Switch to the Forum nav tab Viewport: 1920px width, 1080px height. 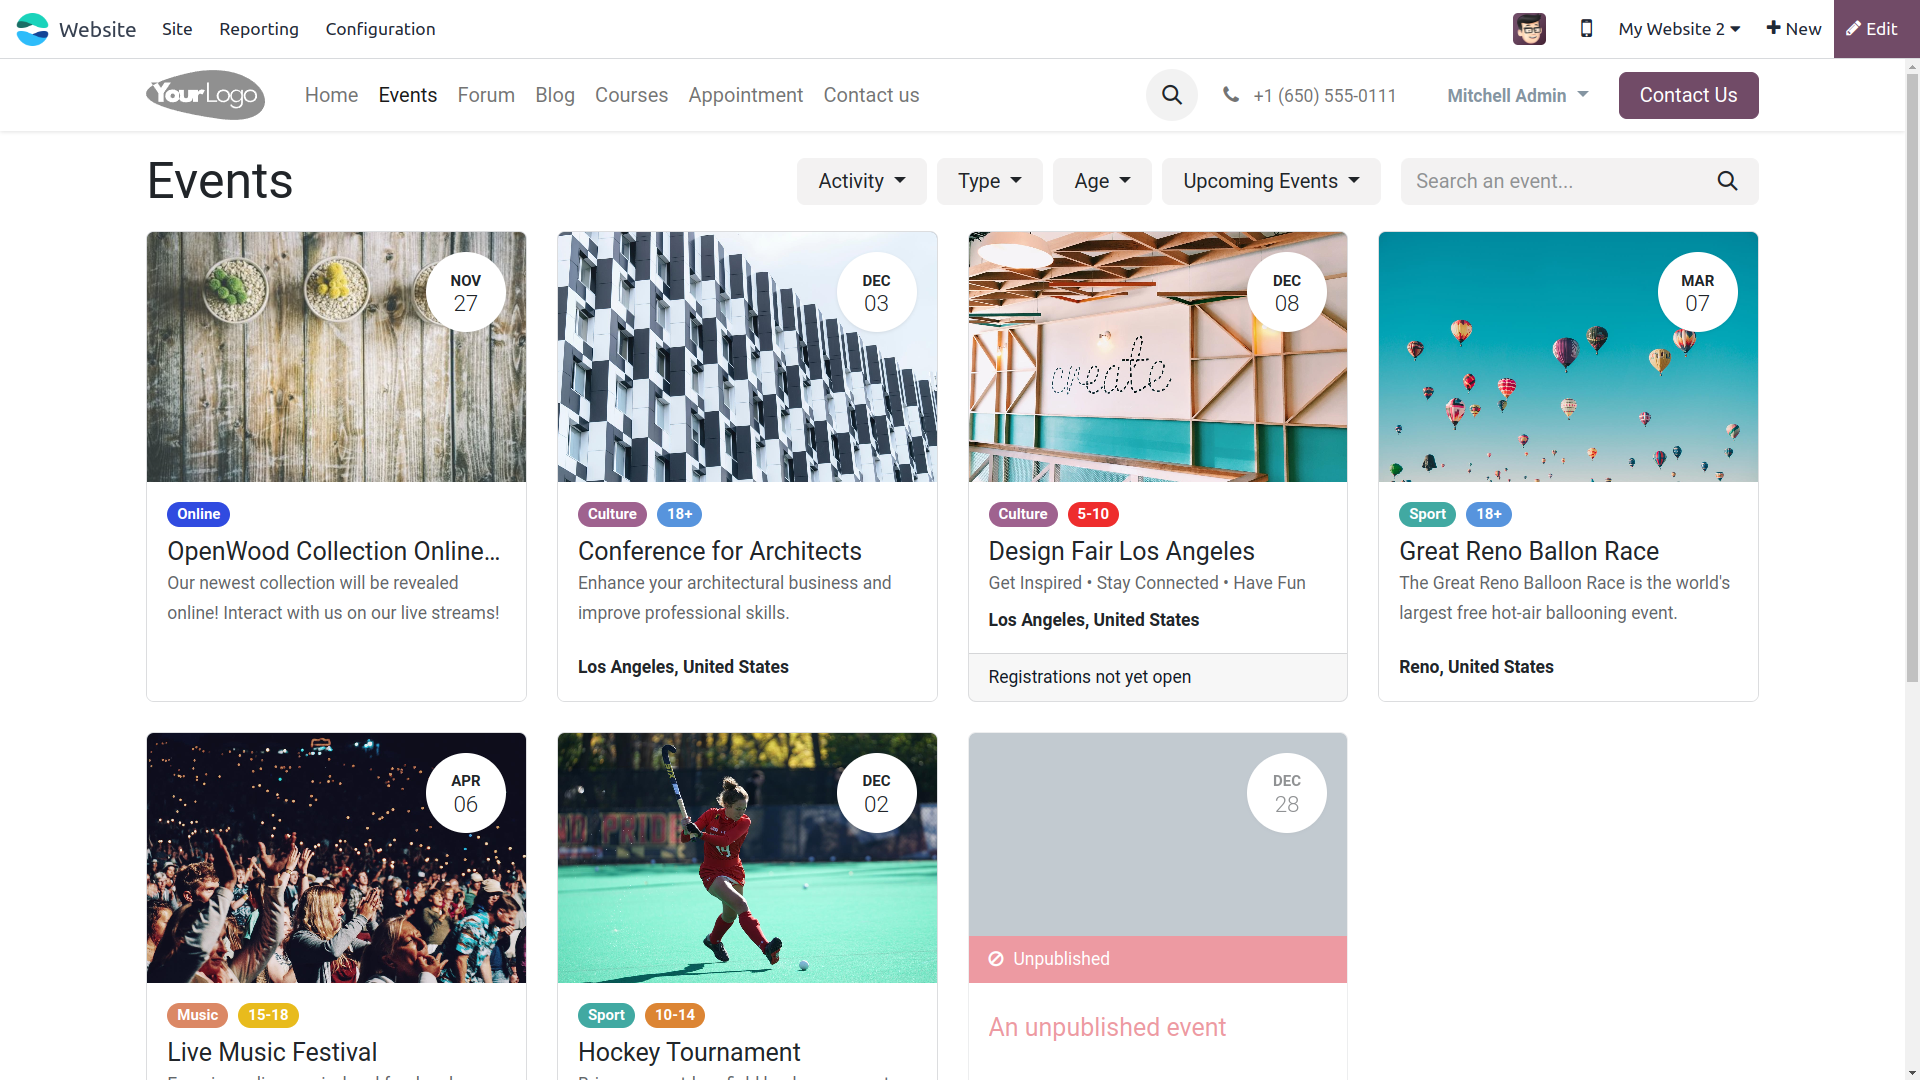point(486,95)
